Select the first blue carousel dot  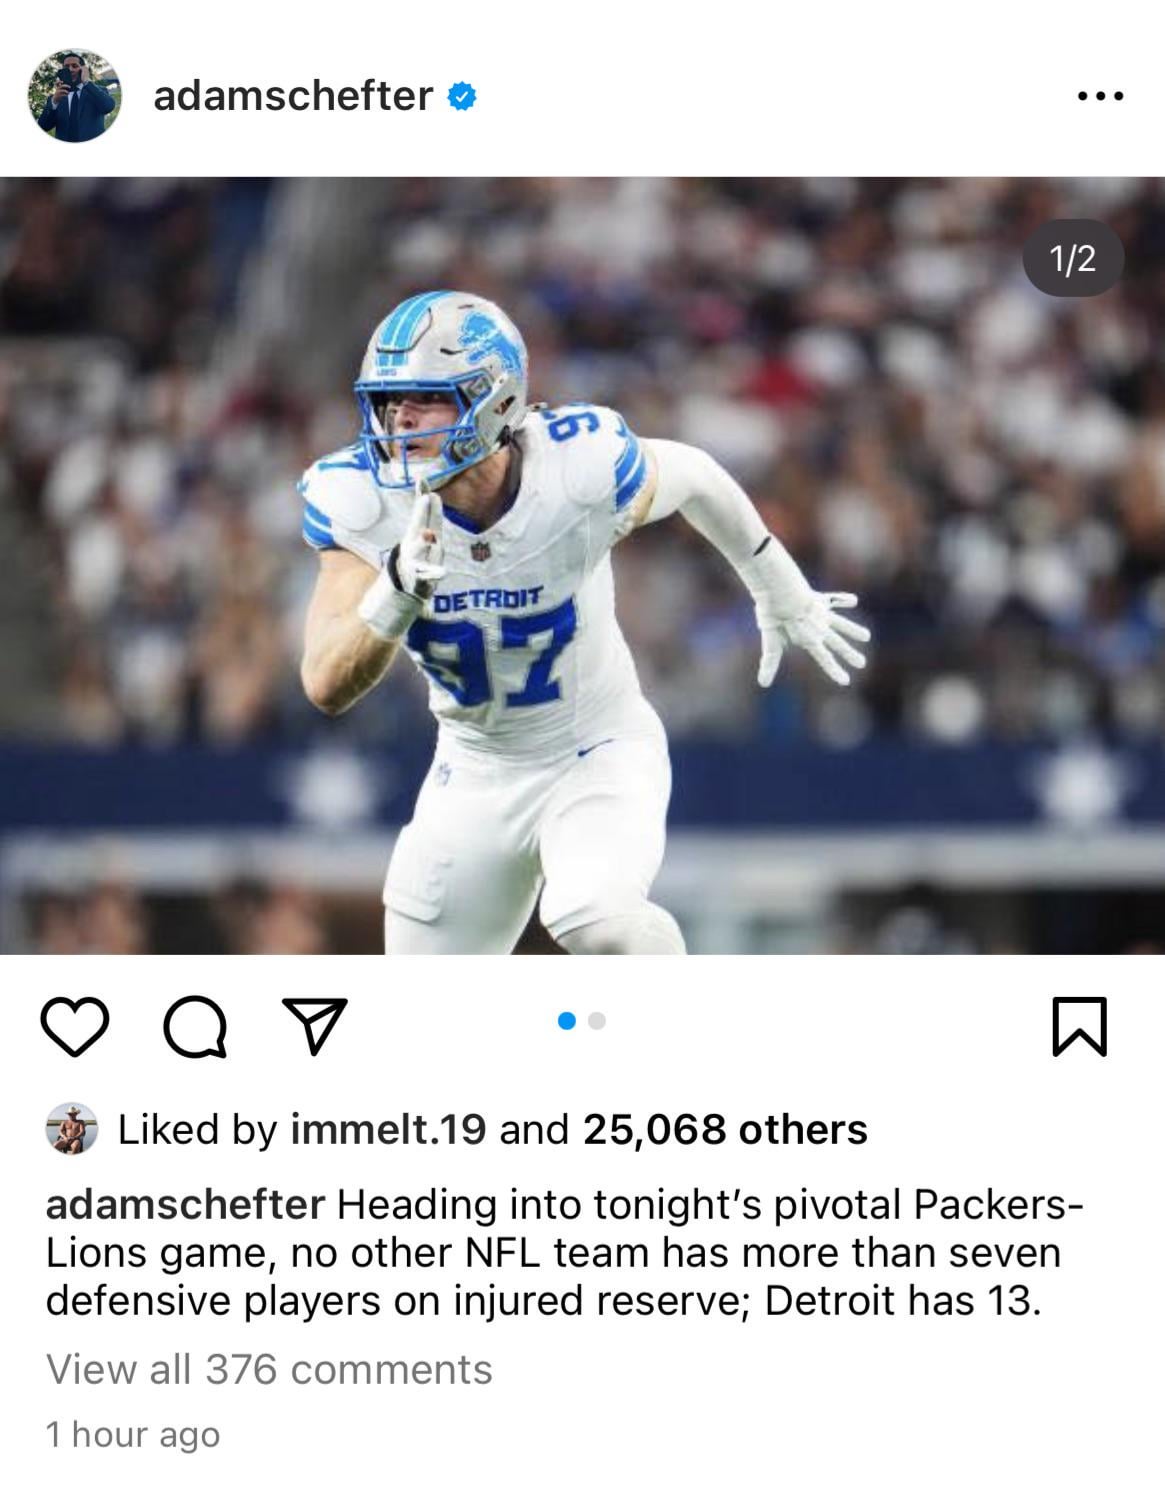[567, 1021]
